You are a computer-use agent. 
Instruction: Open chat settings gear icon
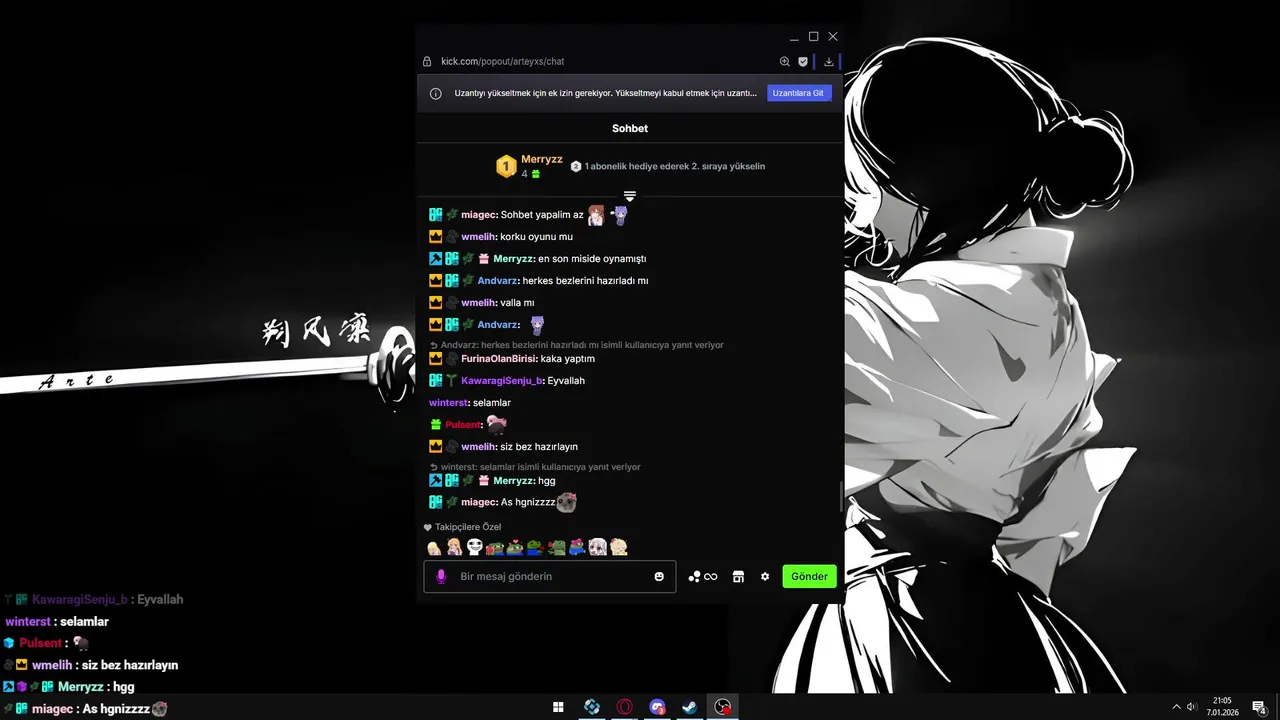click(x=765, y=577)
